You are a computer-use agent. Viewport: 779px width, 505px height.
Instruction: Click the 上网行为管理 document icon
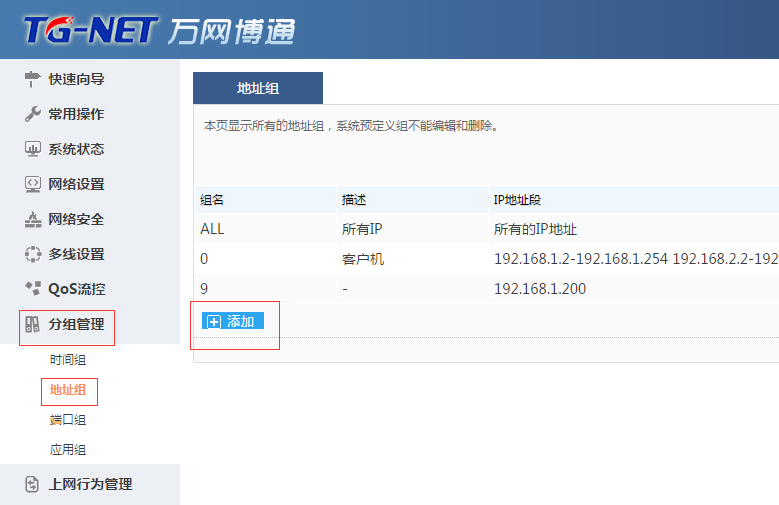click(x=32, y=484)
